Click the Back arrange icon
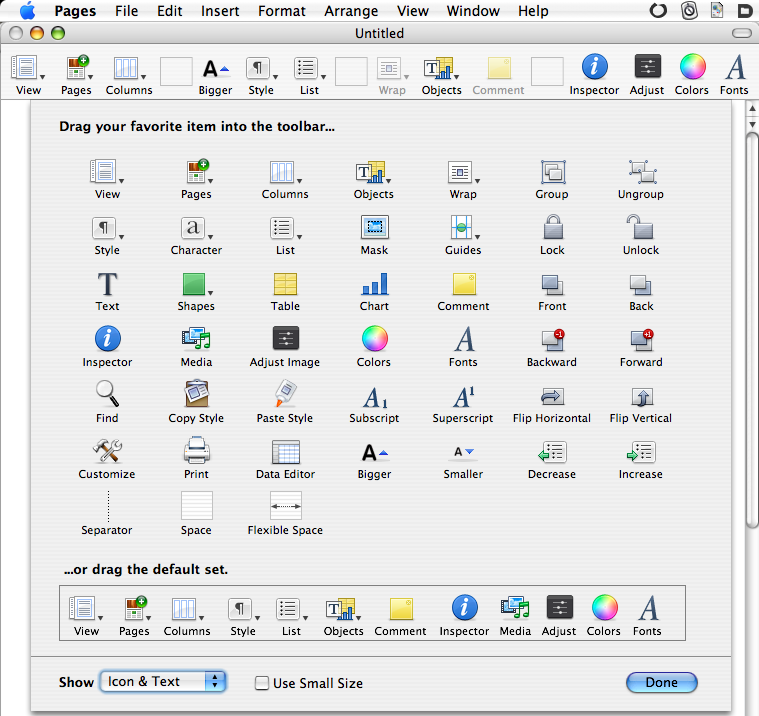Screen dimensions: 759x716 (x=641, y=285)
